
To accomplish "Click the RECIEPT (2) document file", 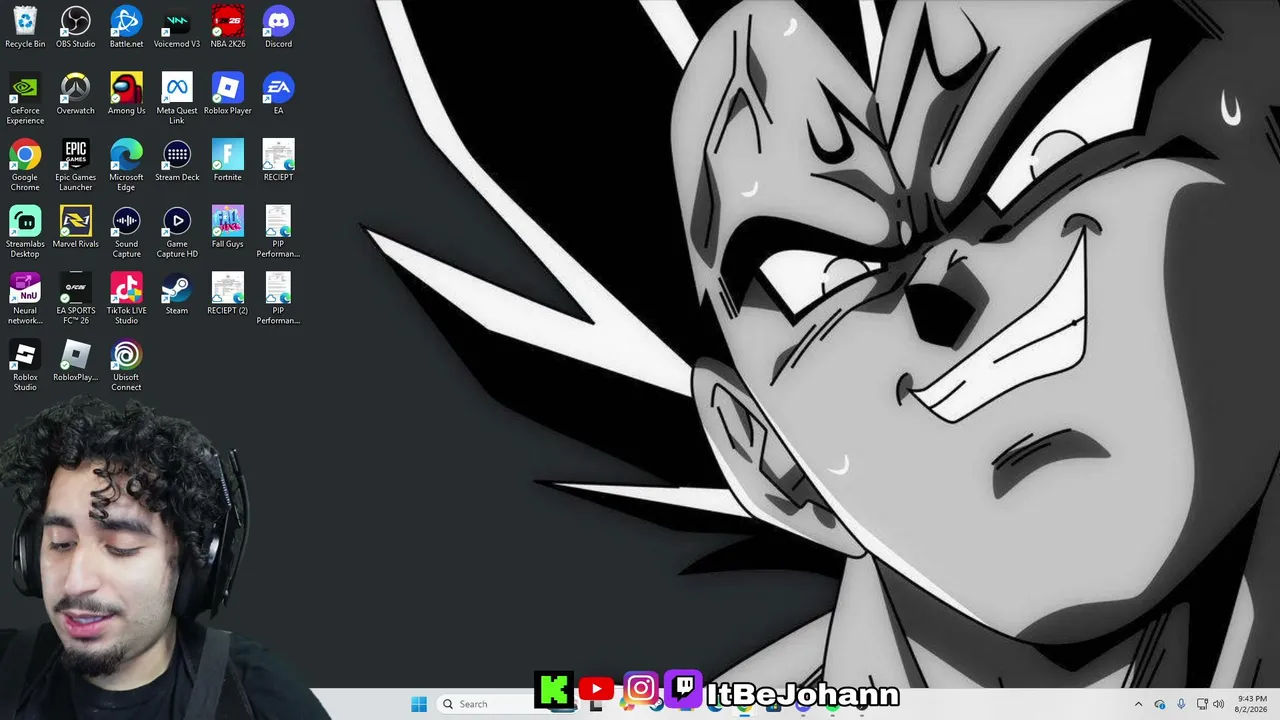I will click(x=228, y=295).
